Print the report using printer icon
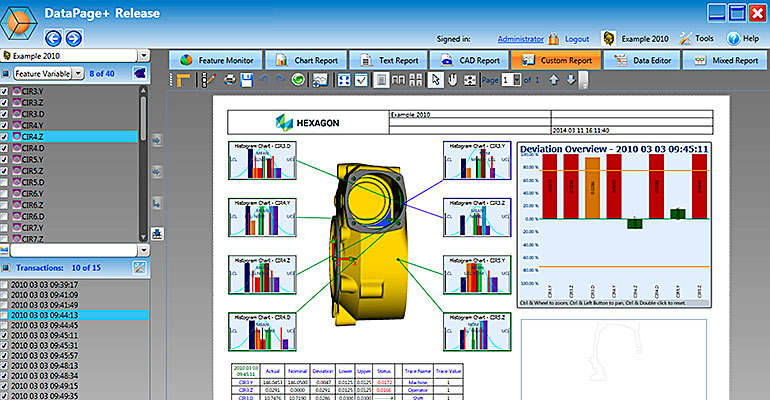770x400 pixels. point(229,80)
